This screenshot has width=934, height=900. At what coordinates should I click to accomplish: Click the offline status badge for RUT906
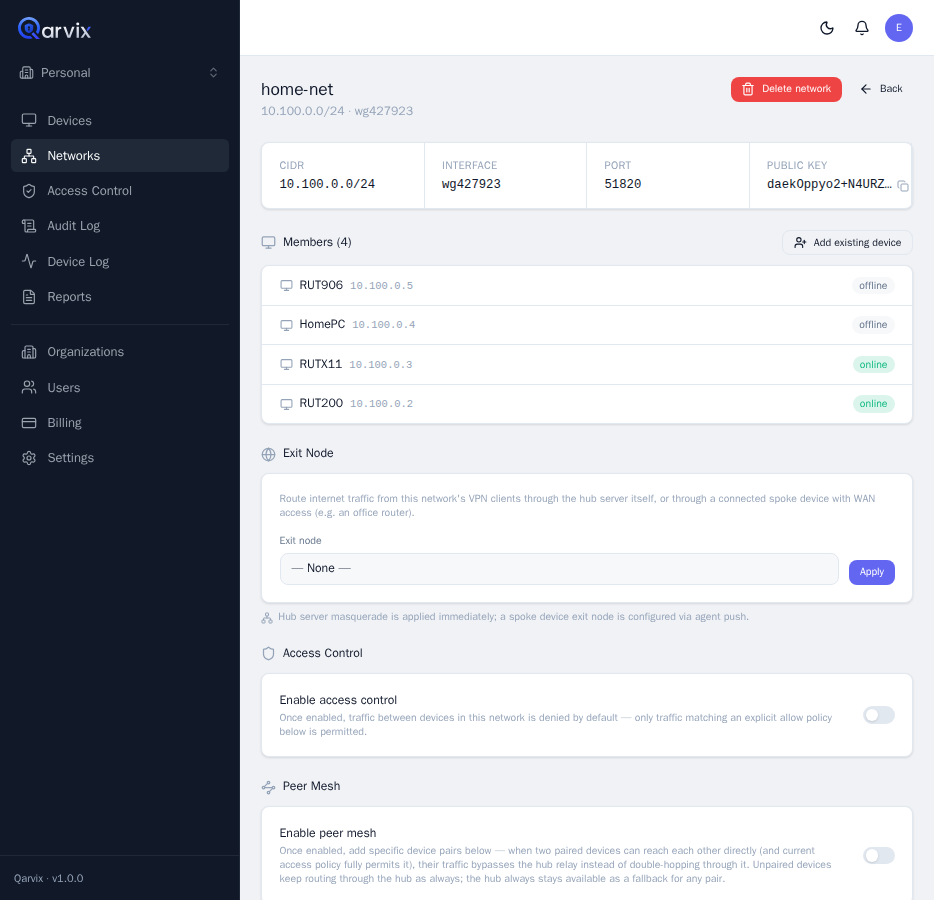[873, 286]
